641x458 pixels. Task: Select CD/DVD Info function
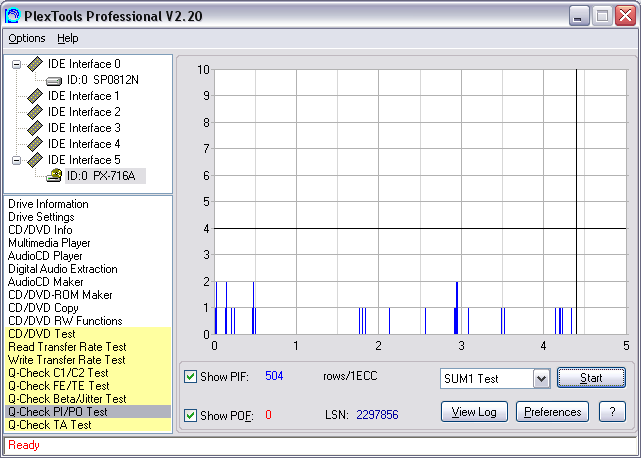click(x=40, y=230)
